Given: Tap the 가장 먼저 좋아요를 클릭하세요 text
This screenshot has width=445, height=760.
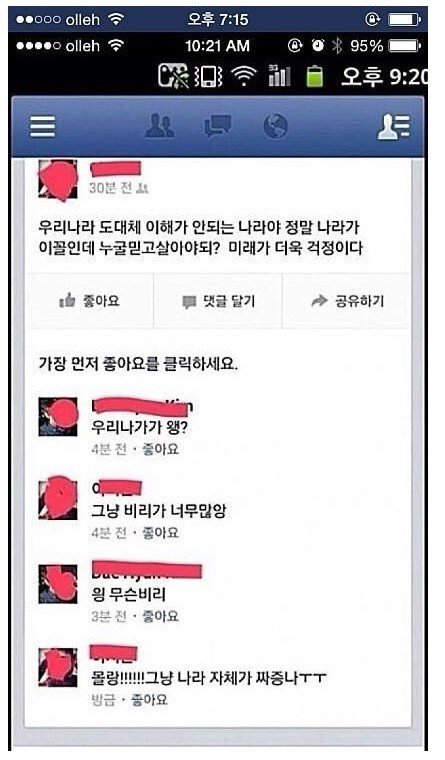Looking at the screenshot, I should [138, 364].
